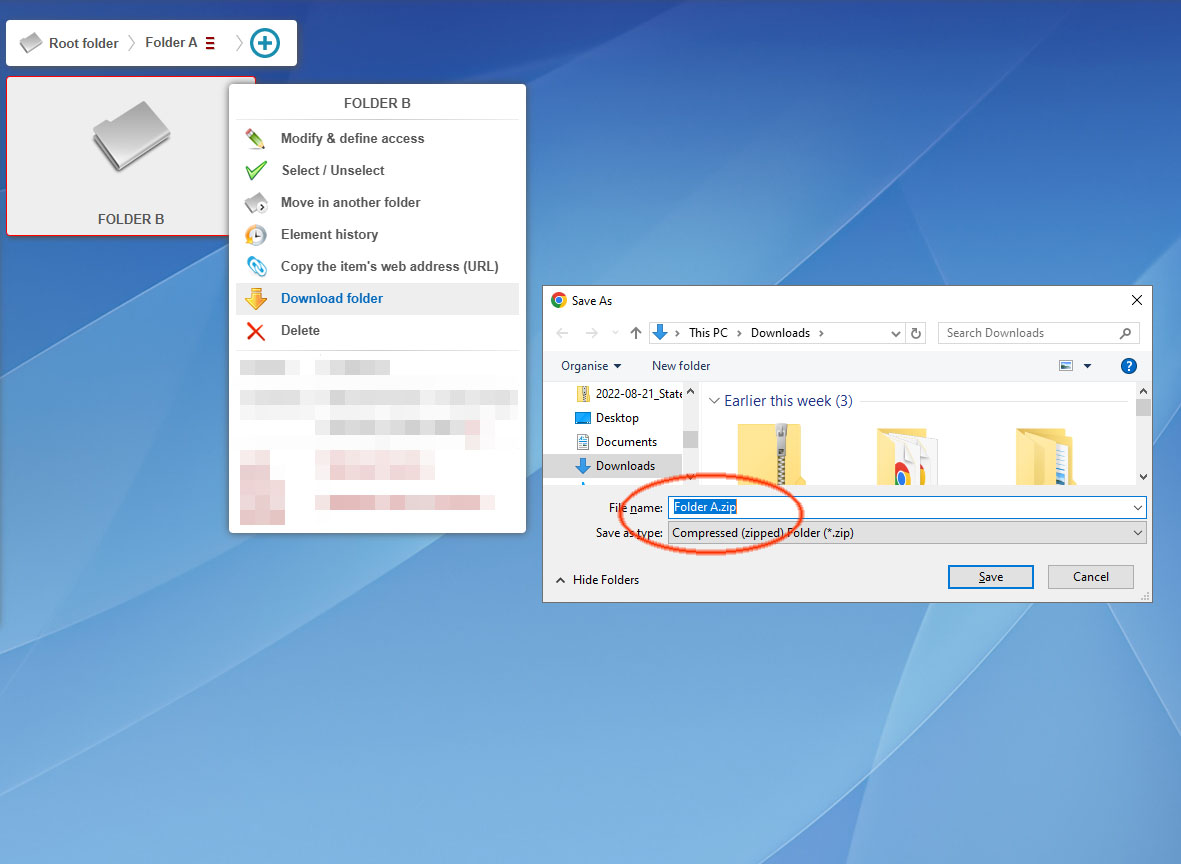Click the plus add-element icon in breadcrumb
1181x864 pixels.
click(265, 43)
